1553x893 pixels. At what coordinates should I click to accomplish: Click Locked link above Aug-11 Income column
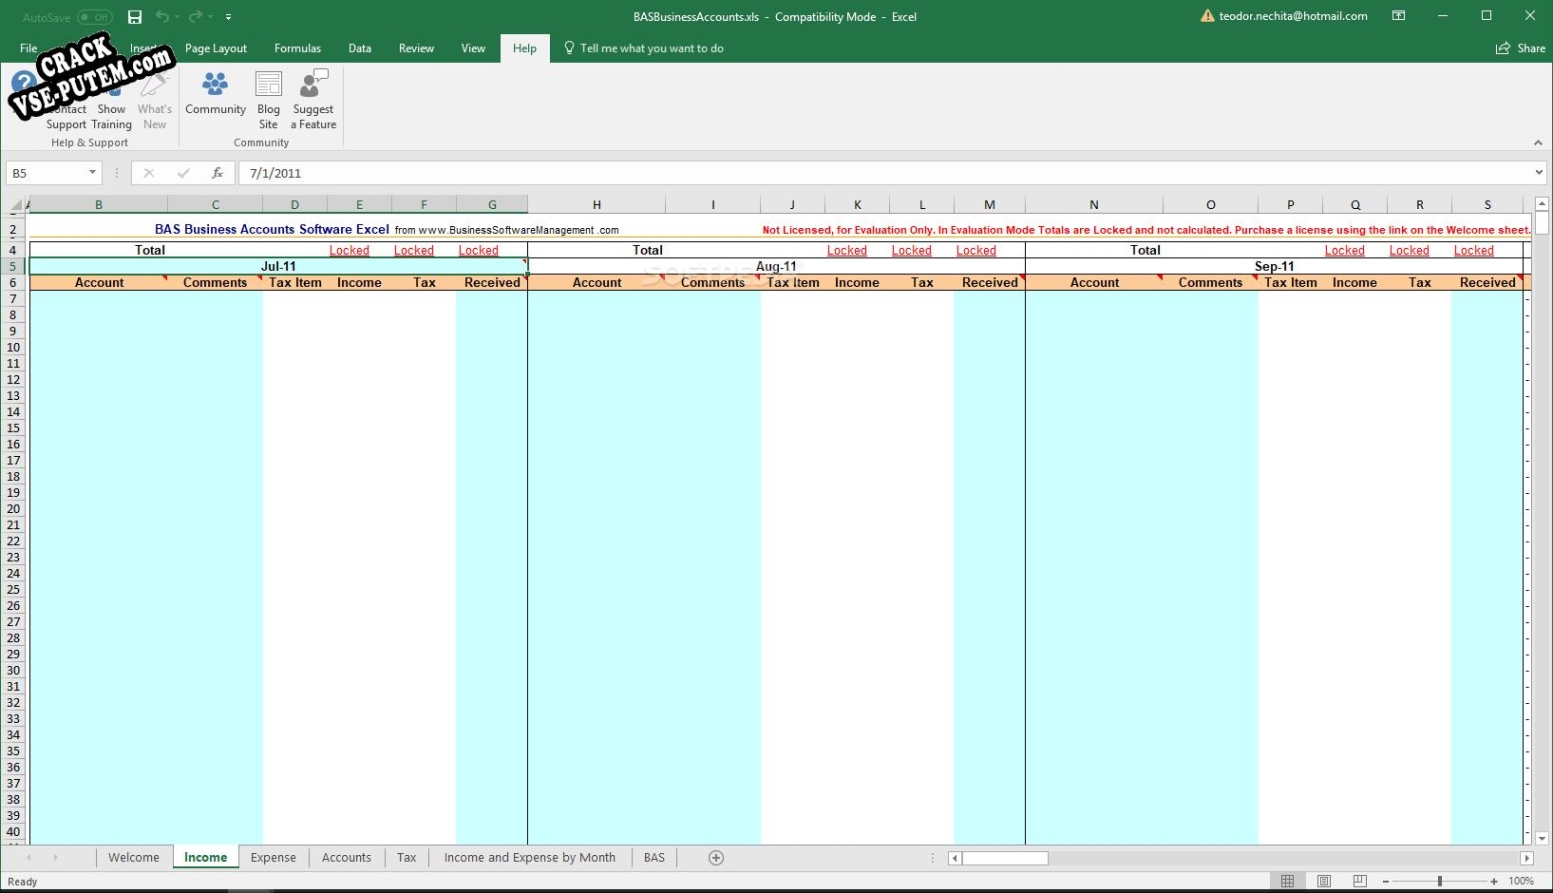(x=847, y=251)
